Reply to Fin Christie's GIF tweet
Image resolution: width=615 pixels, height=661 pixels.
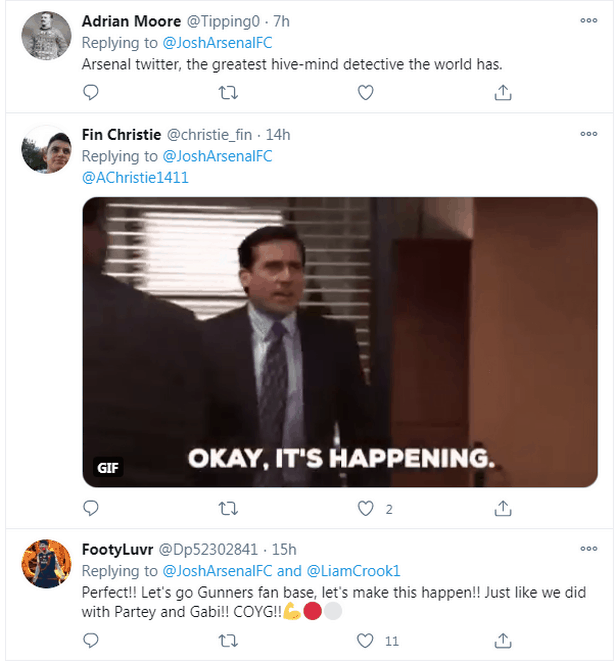(x=91, y=508)
